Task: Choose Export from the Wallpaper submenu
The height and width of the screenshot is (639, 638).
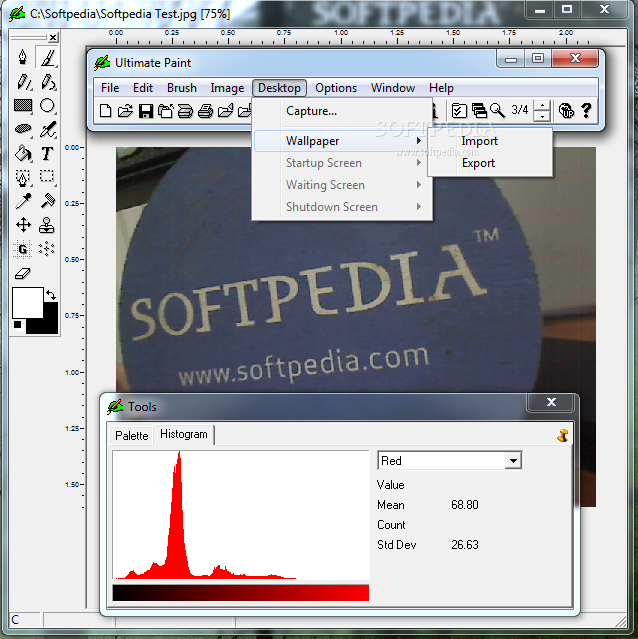Action: 490,163
